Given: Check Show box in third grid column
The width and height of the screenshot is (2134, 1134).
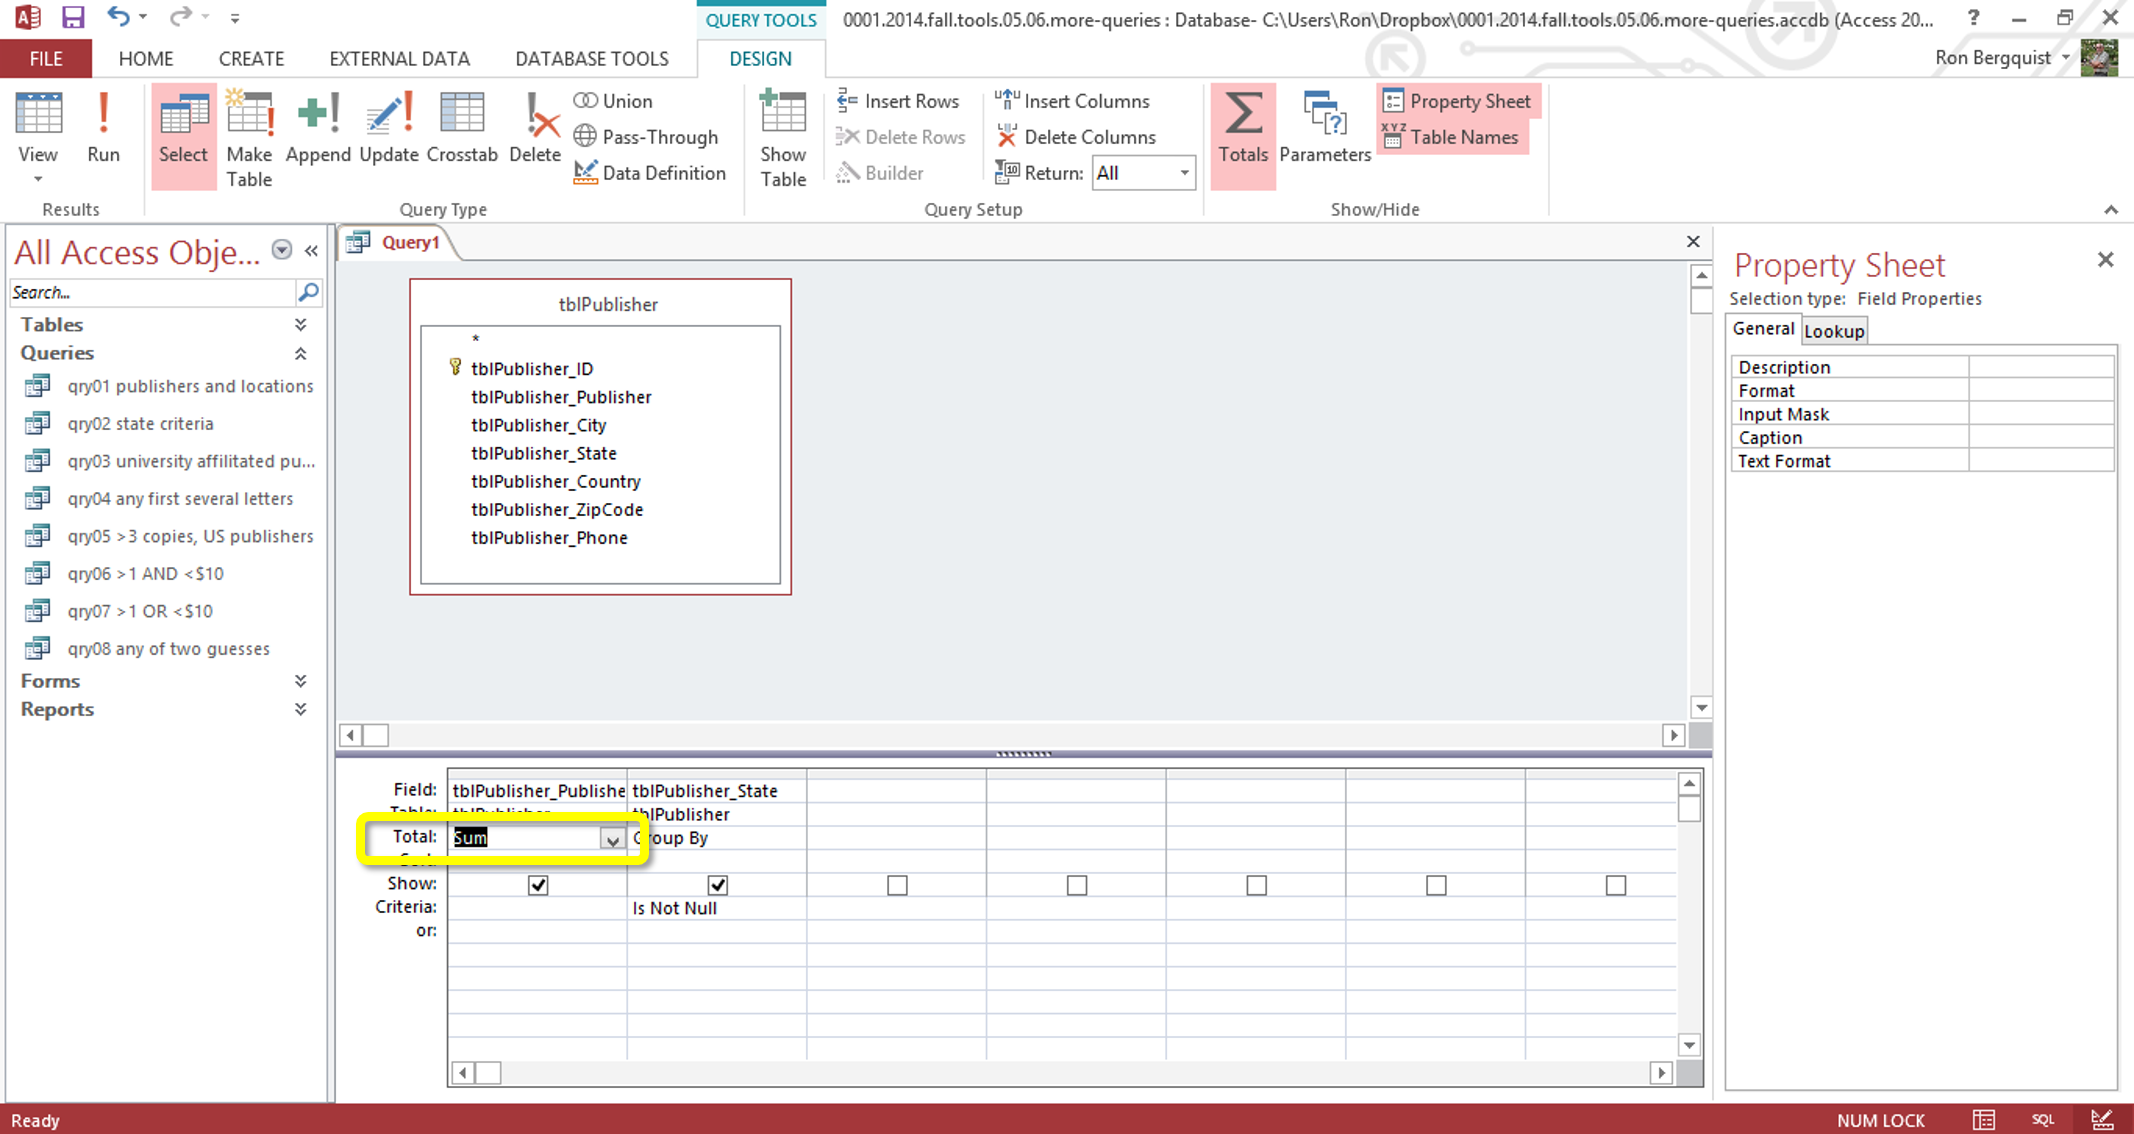Looking at the screenshot, I should click(897, 885).
